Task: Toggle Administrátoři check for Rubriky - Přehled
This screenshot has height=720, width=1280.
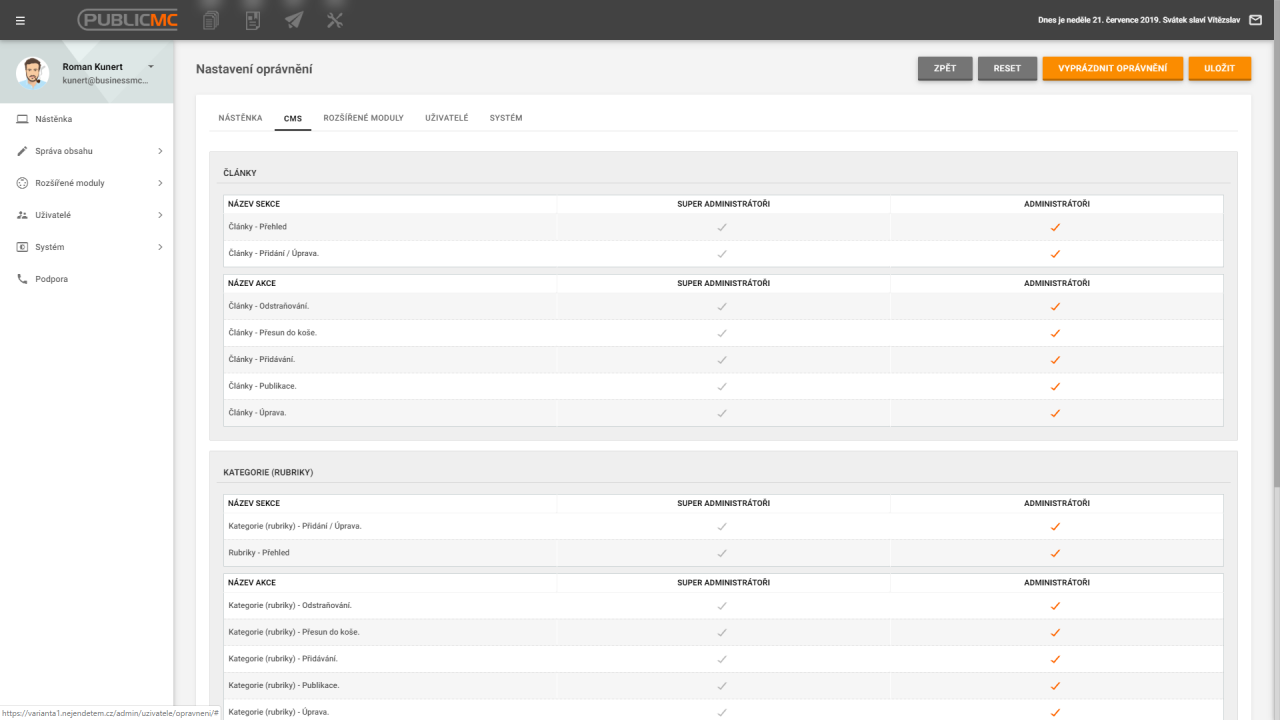Action: (x=1055, y=553)
